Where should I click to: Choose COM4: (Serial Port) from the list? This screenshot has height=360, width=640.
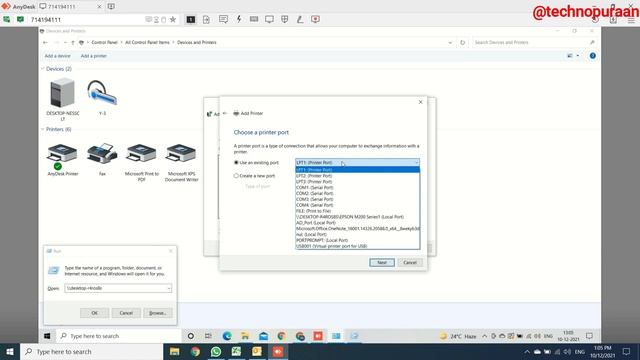[357, 205]
